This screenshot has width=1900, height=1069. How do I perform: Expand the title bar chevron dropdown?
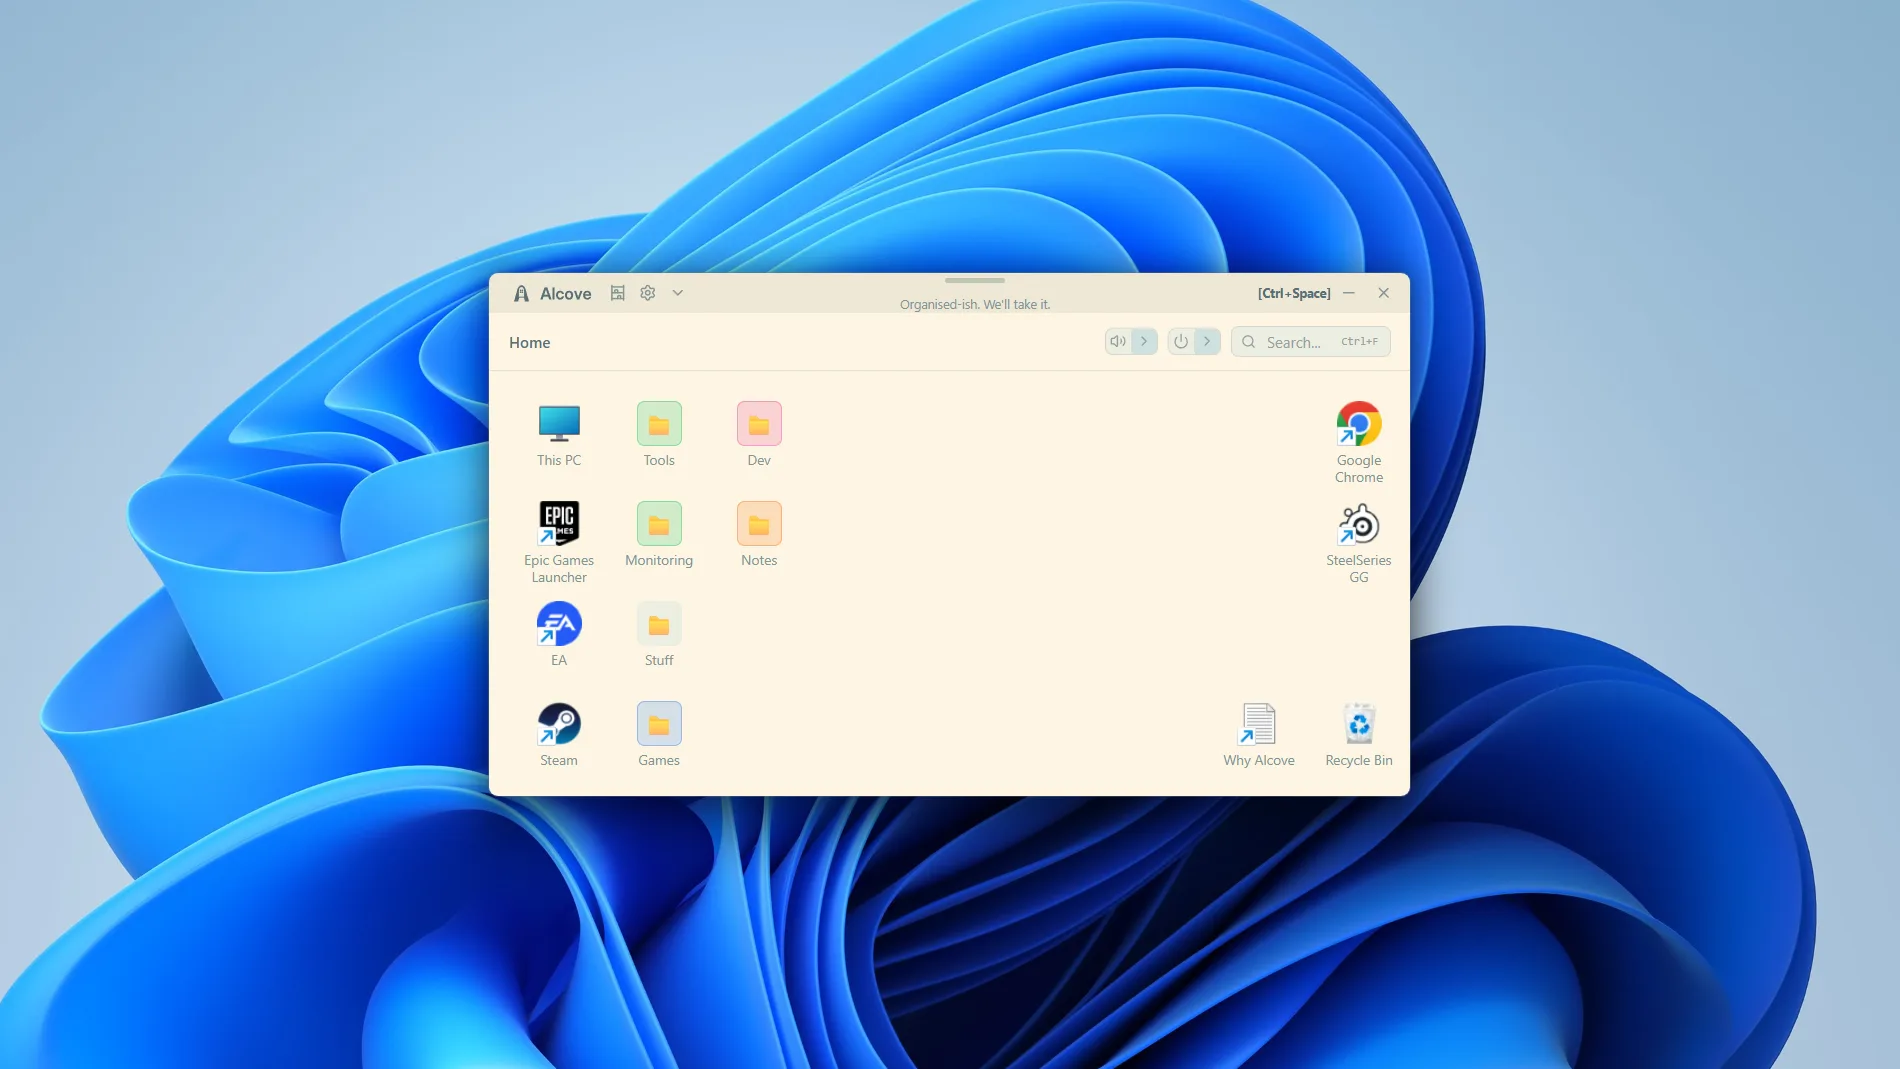[x=678, y=293]
